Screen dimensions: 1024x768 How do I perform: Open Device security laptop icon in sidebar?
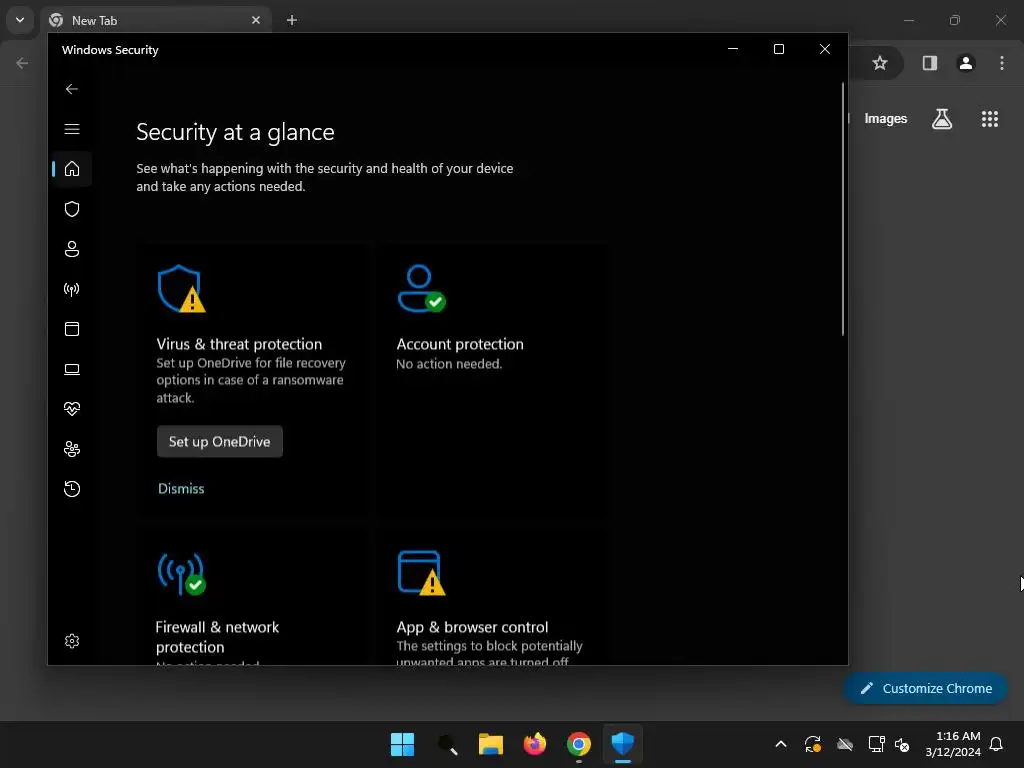click(72, 369)
